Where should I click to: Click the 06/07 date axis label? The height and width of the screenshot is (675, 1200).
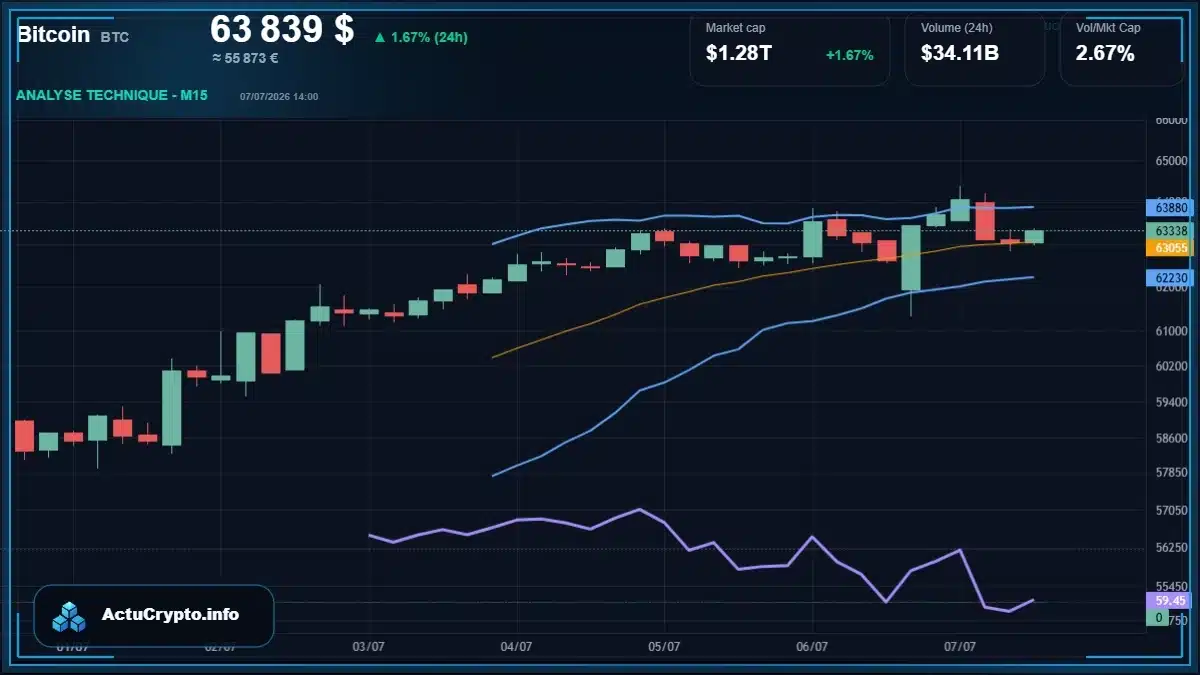click(812, 647)
